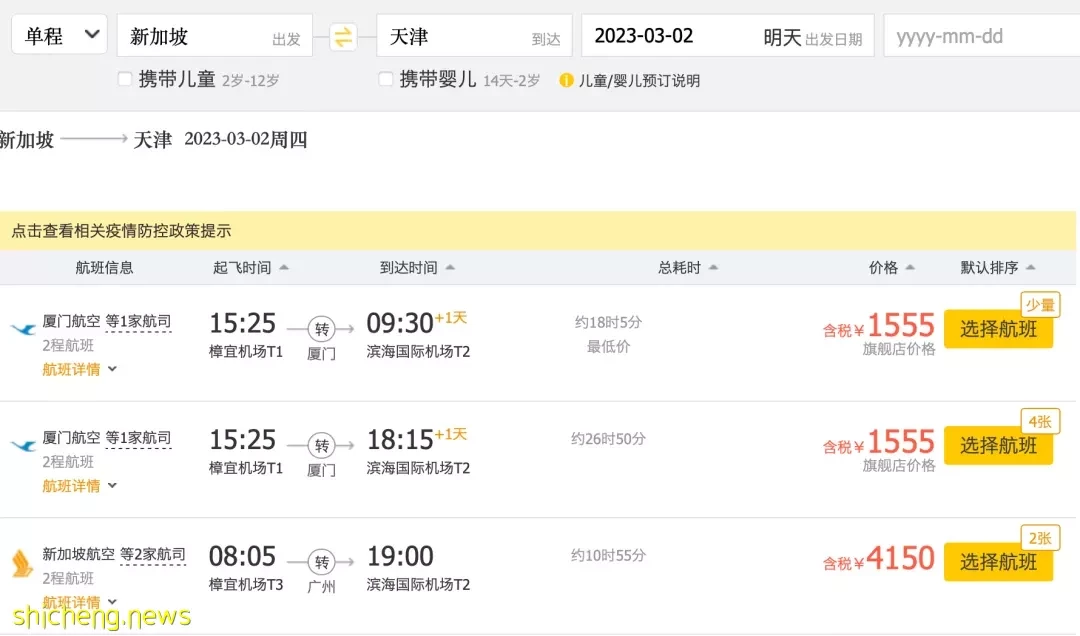1080x636 pixels.
Task: Click the 4150 price
Action: tap(900, 559)
